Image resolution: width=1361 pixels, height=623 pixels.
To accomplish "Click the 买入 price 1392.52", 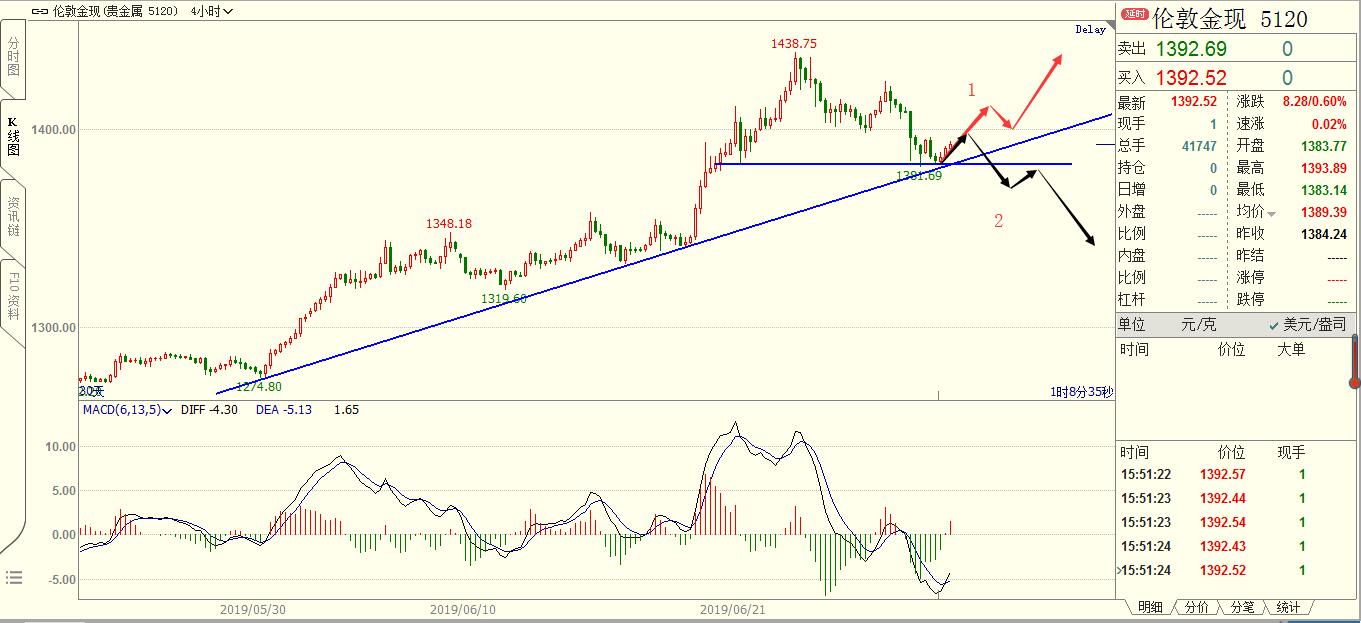I will pos(1191,77).
